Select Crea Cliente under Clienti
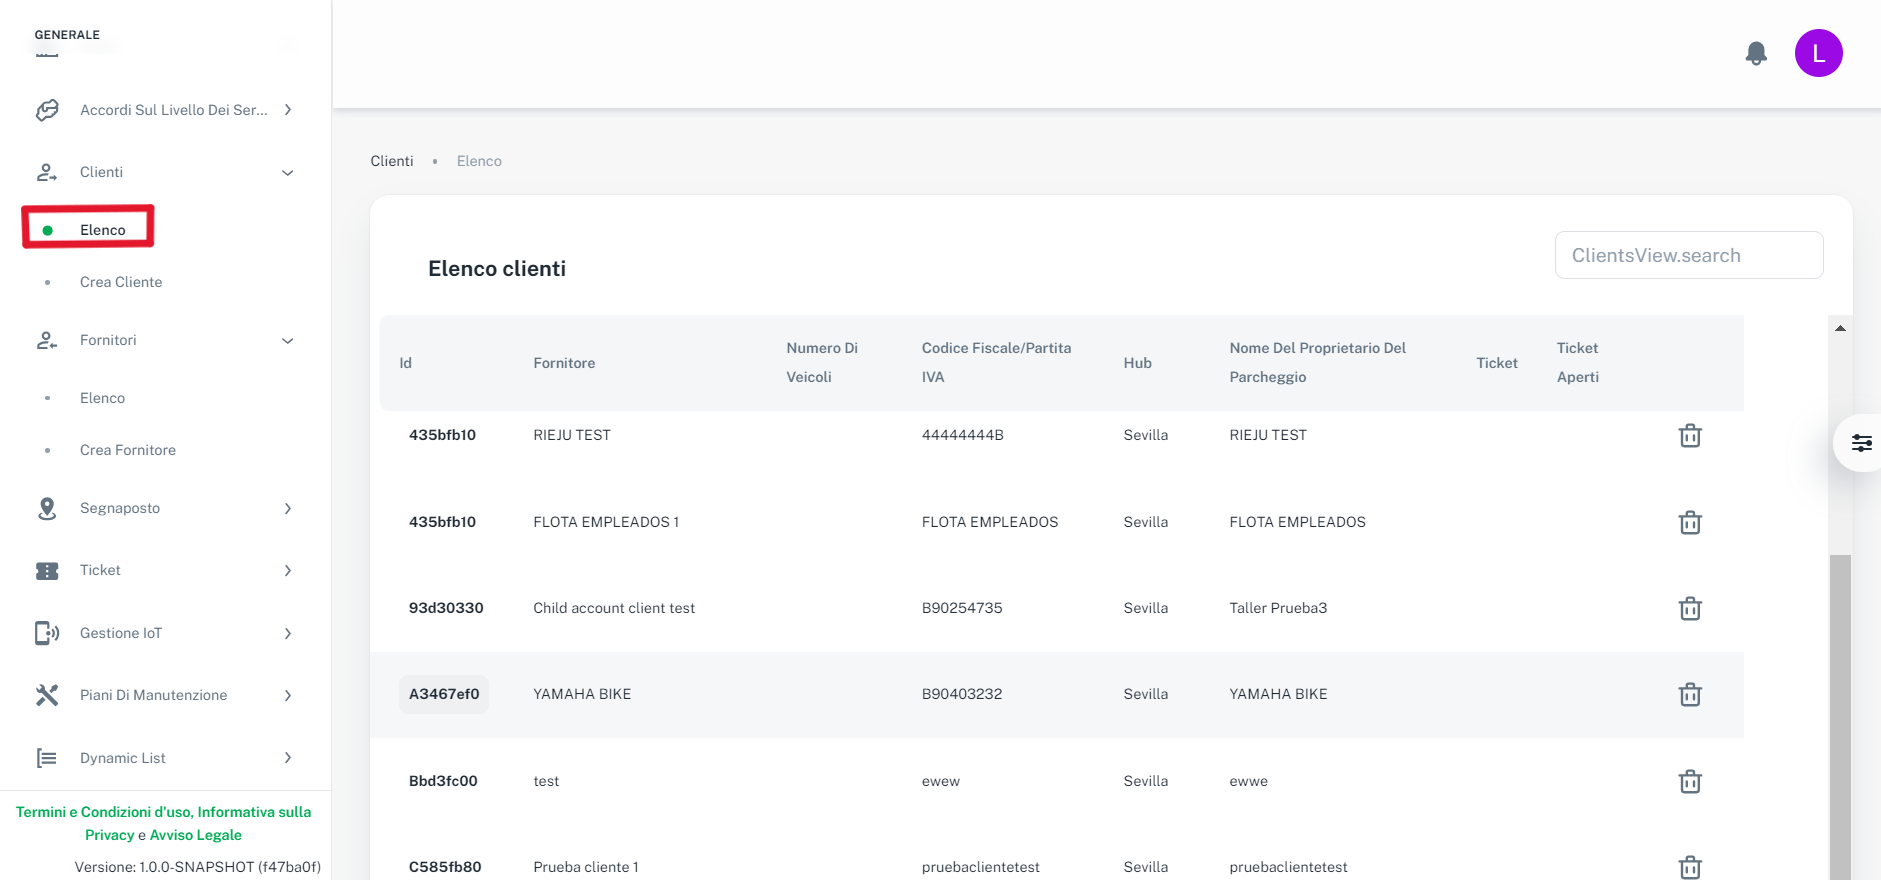 (x=121, y=282)
